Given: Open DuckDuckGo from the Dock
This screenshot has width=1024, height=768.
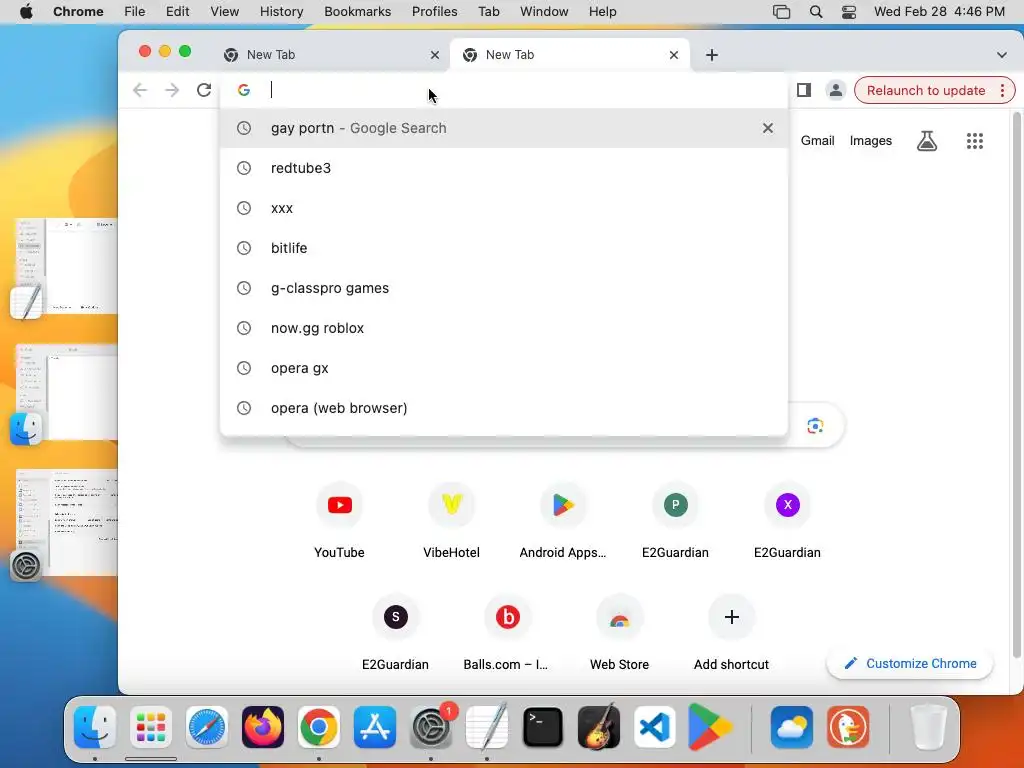Looking at the screenshot, I should [848, 727].
